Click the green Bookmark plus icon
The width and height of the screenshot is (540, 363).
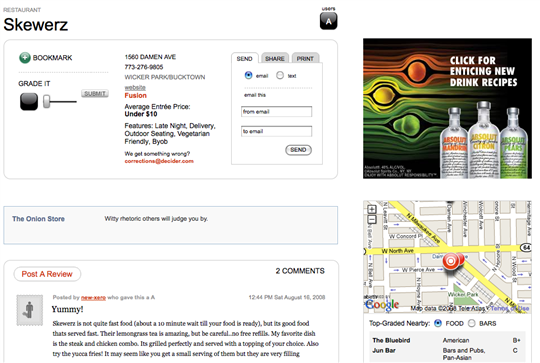[25, 58]
